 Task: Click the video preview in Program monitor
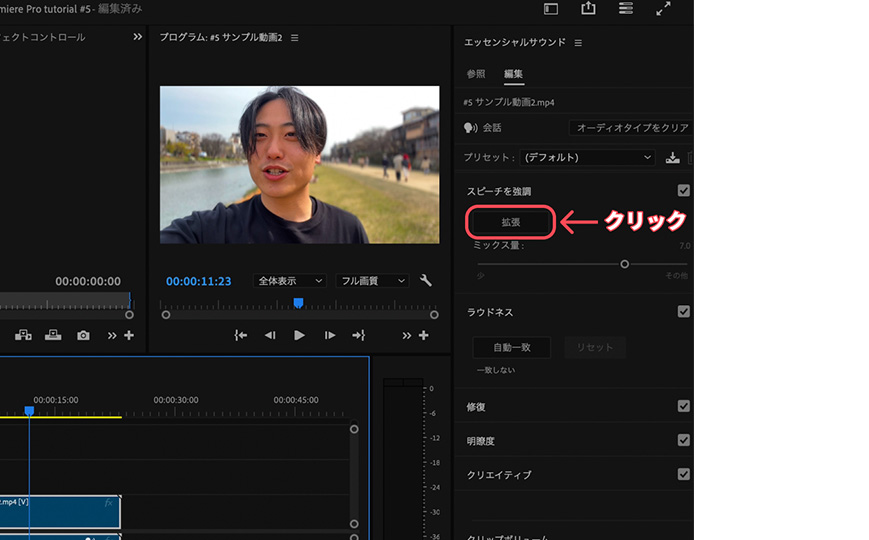pos(299,165)
